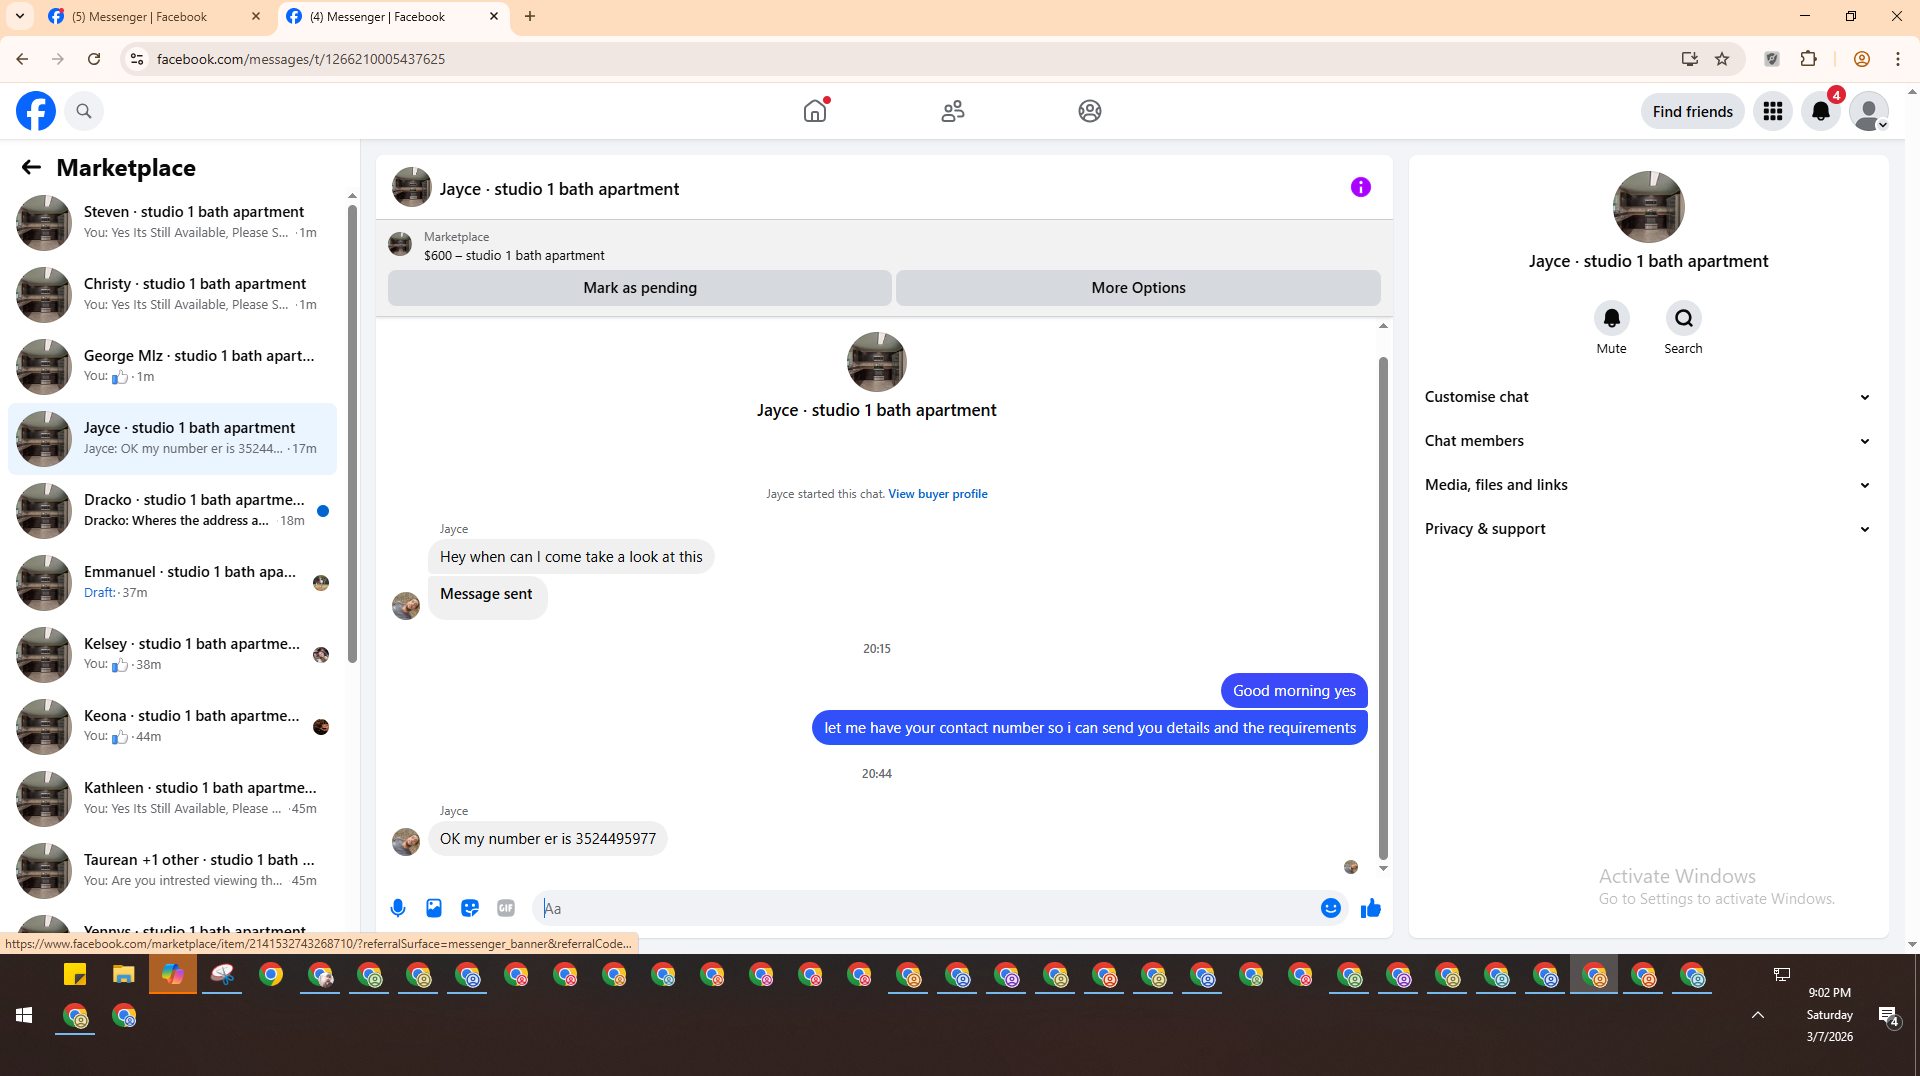Open the emoji picker in message box
The height and width of the screenshot is (1076, 1920).
[x=1331, y=908]
